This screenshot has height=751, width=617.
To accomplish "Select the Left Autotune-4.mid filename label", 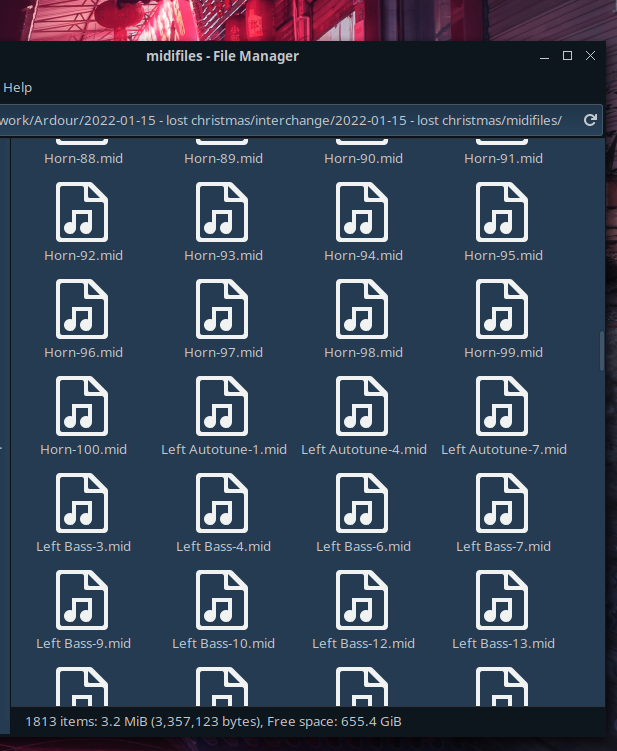I will click(363, 449).
